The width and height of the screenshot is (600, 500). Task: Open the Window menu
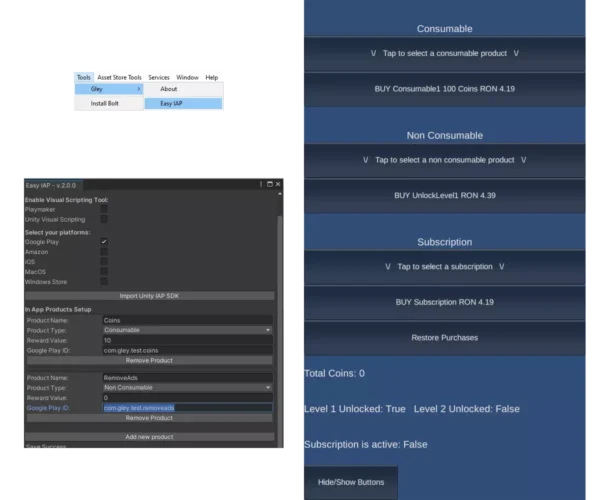click(187, 77)
